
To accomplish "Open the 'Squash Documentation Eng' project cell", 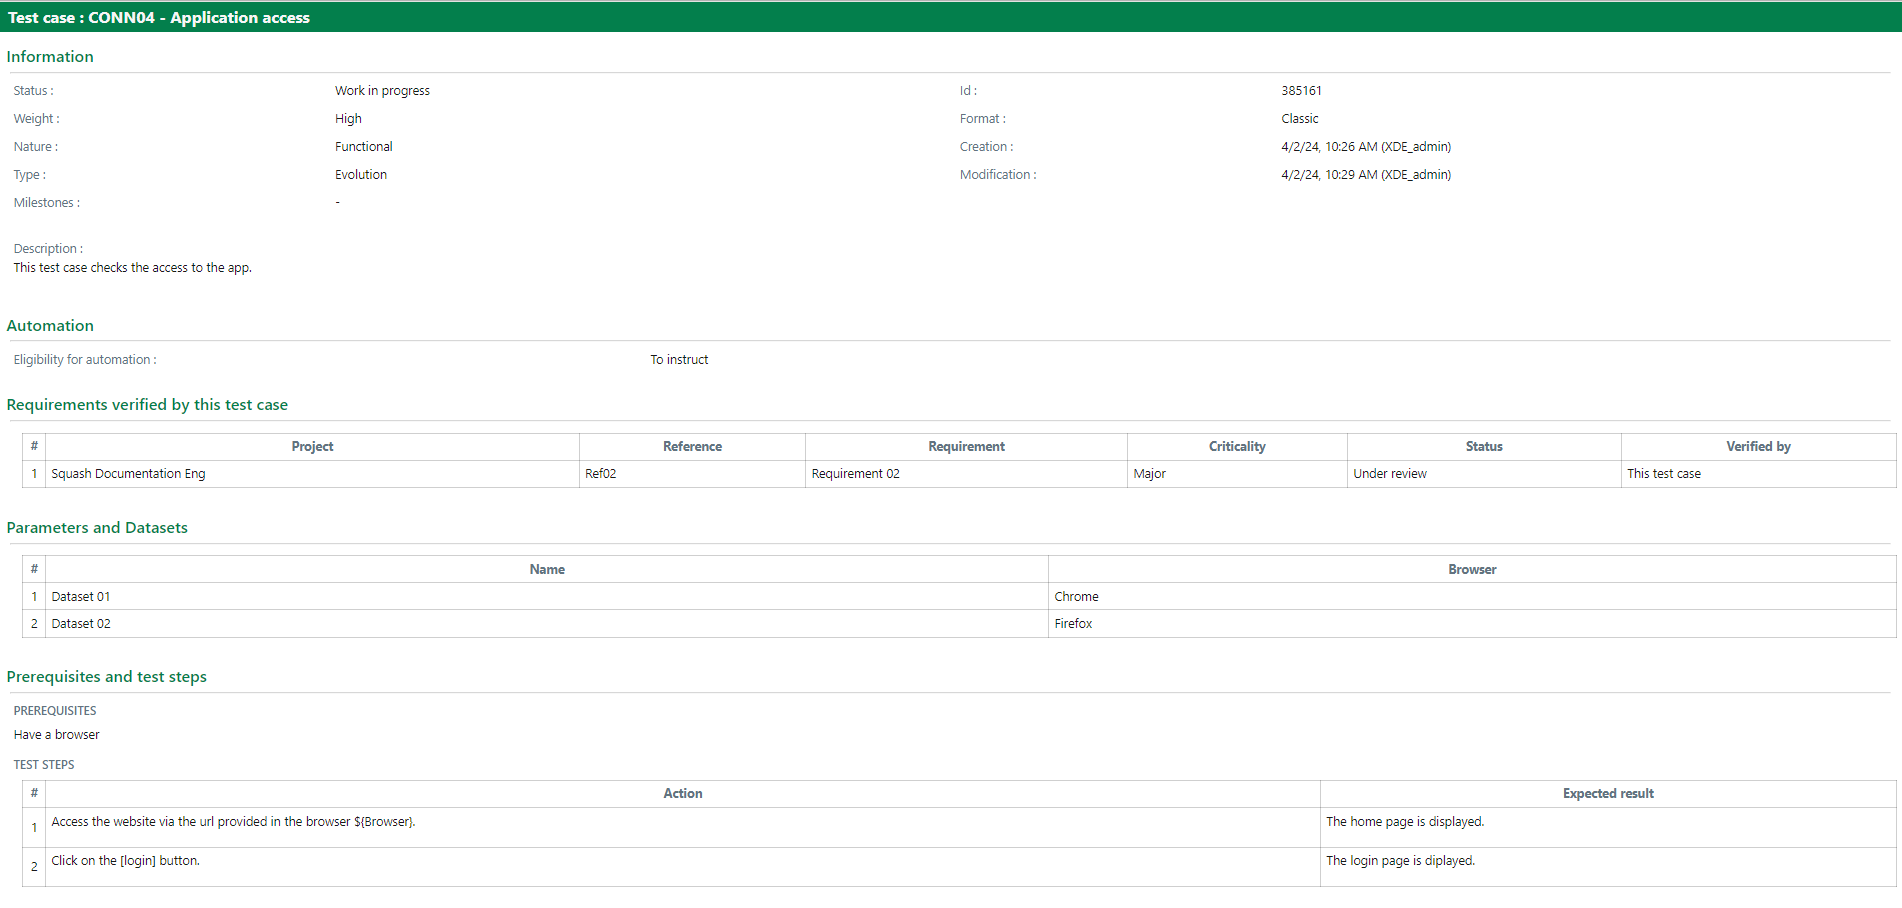I will [128, 474].
